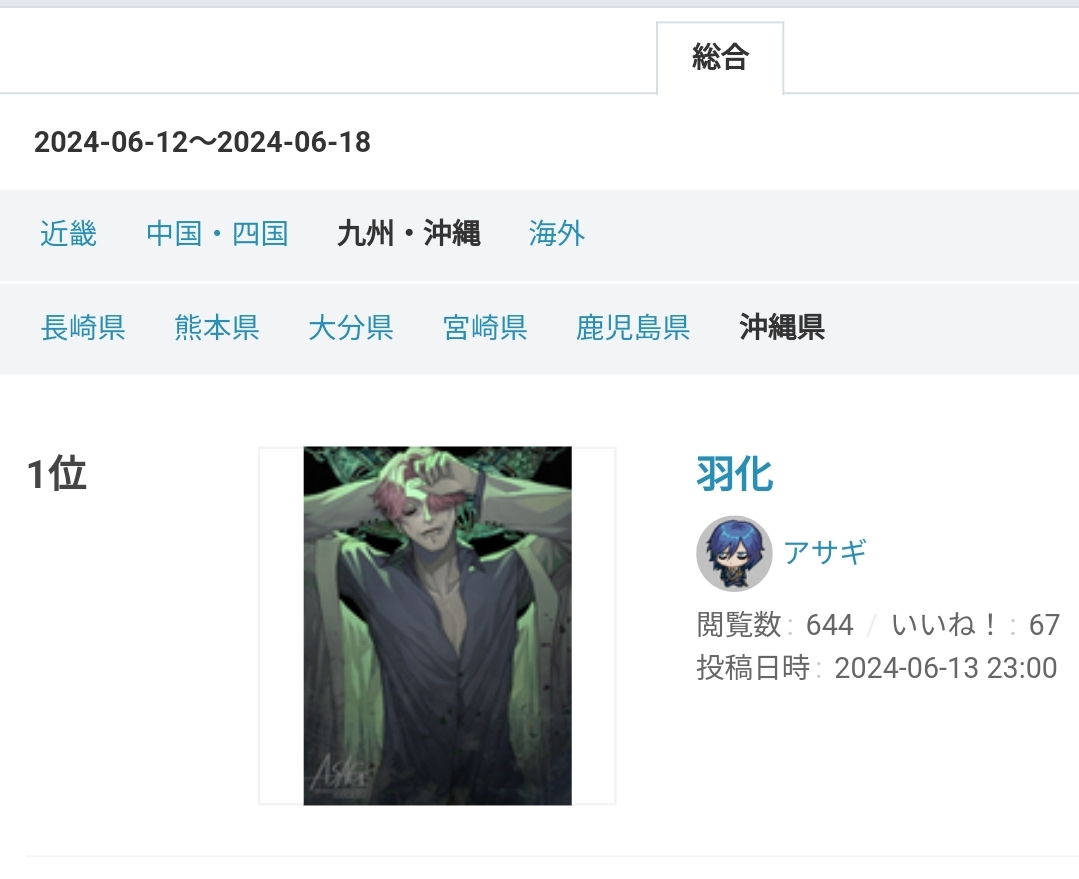Open the 羽化 artwork thumbnail
Viewport: 1079px width, 879px height.
pyautogui.click(x=437, y=626)
